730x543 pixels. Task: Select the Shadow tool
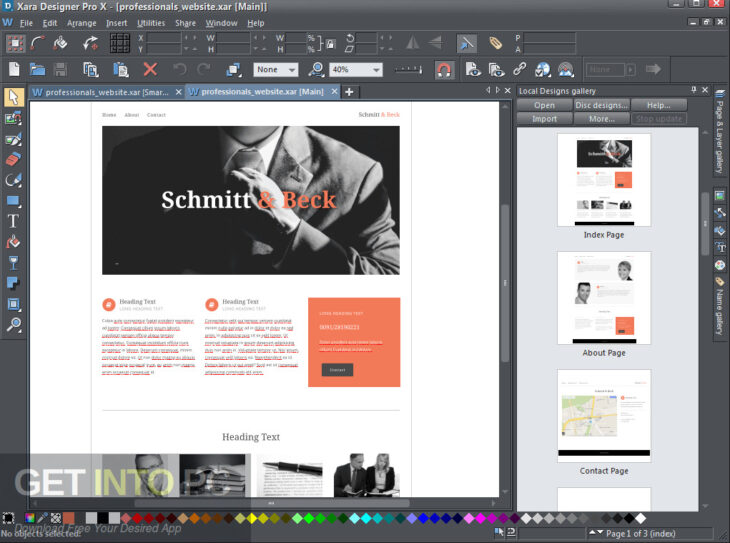13,283
